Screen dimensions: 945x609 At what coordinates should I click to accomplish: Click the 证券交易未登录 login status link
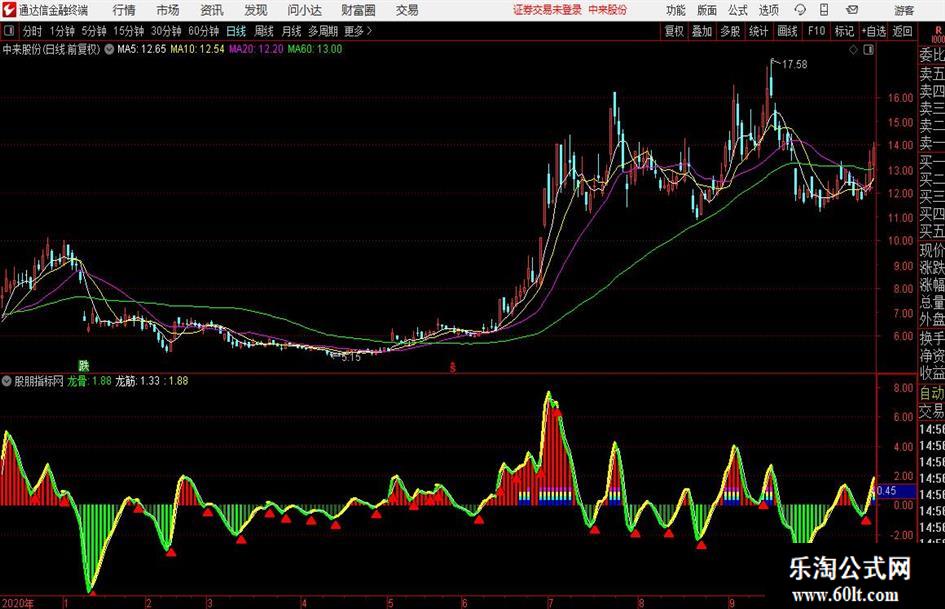[x=547, y=10]
